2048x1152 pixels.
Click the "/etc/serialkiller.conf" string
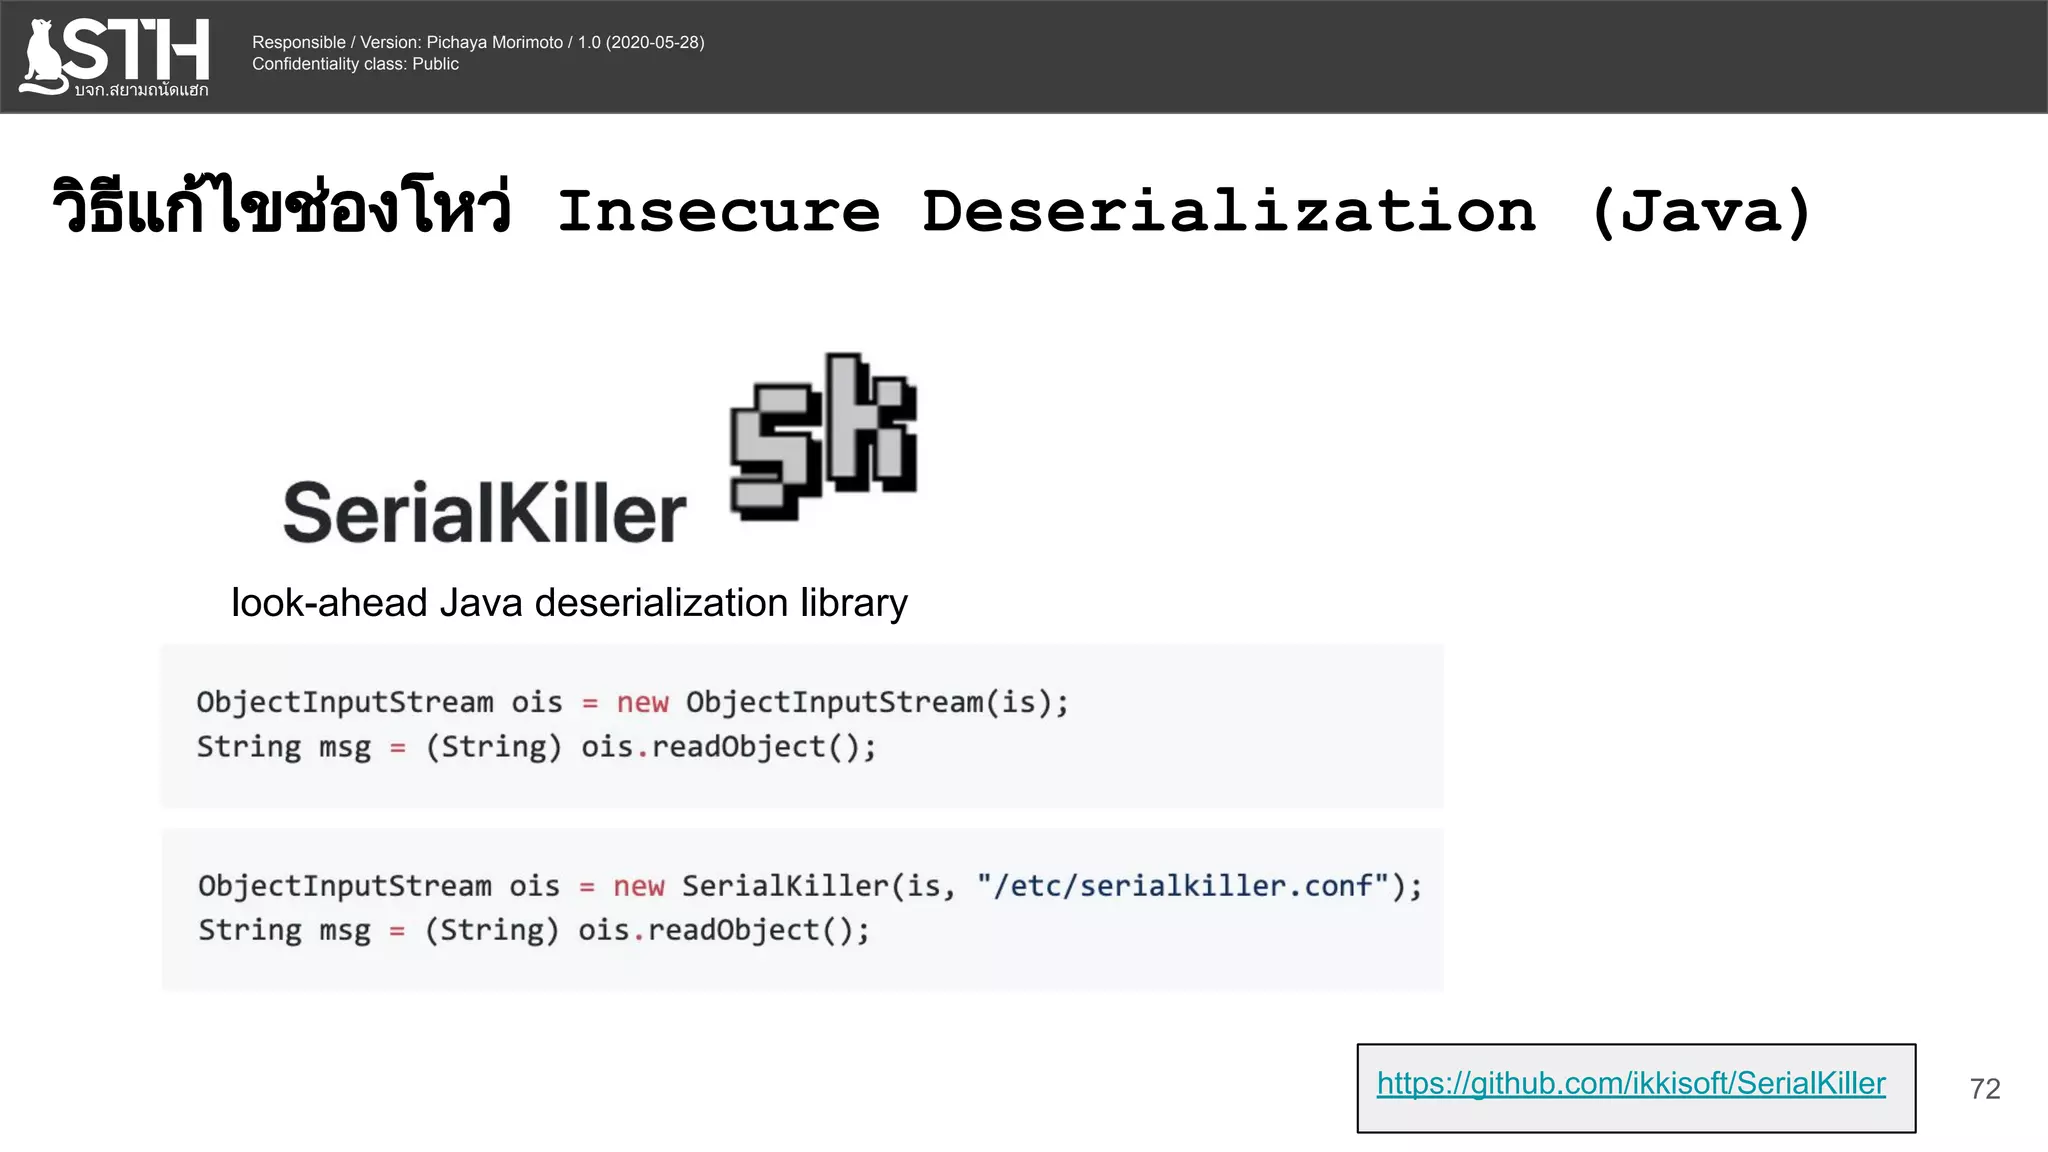point(1183,886)
